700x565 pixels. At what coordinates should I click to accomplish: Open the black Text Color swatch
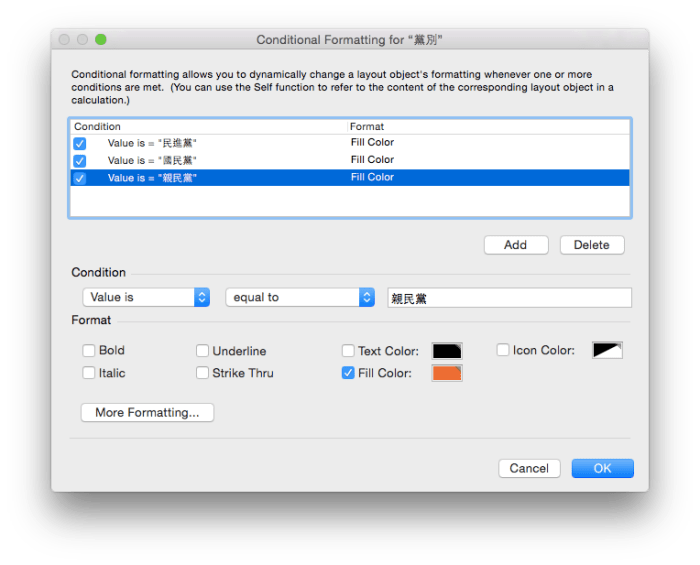pyautogui.click(x=446, y=351)
